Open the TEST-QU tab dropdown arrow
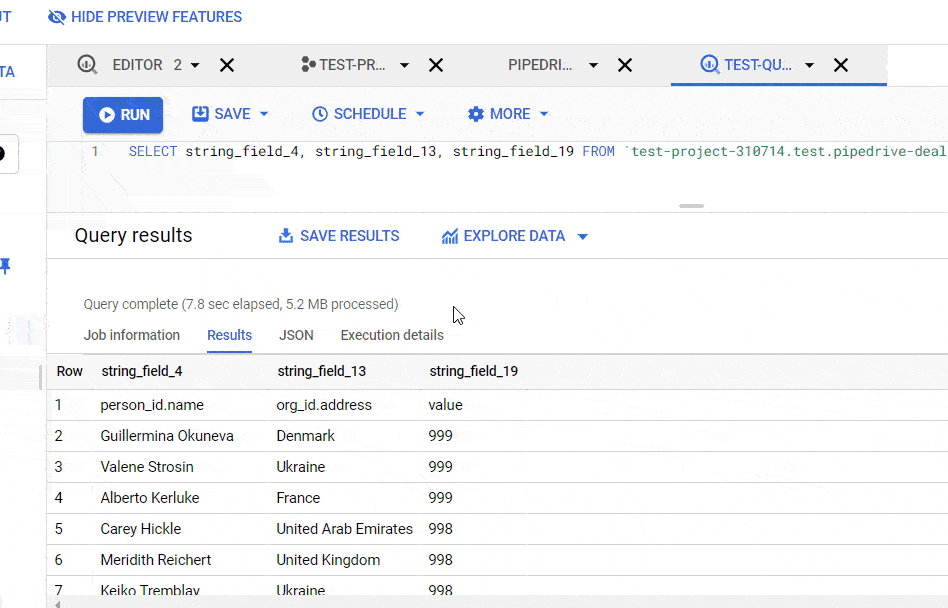 (x=810, y=65)
